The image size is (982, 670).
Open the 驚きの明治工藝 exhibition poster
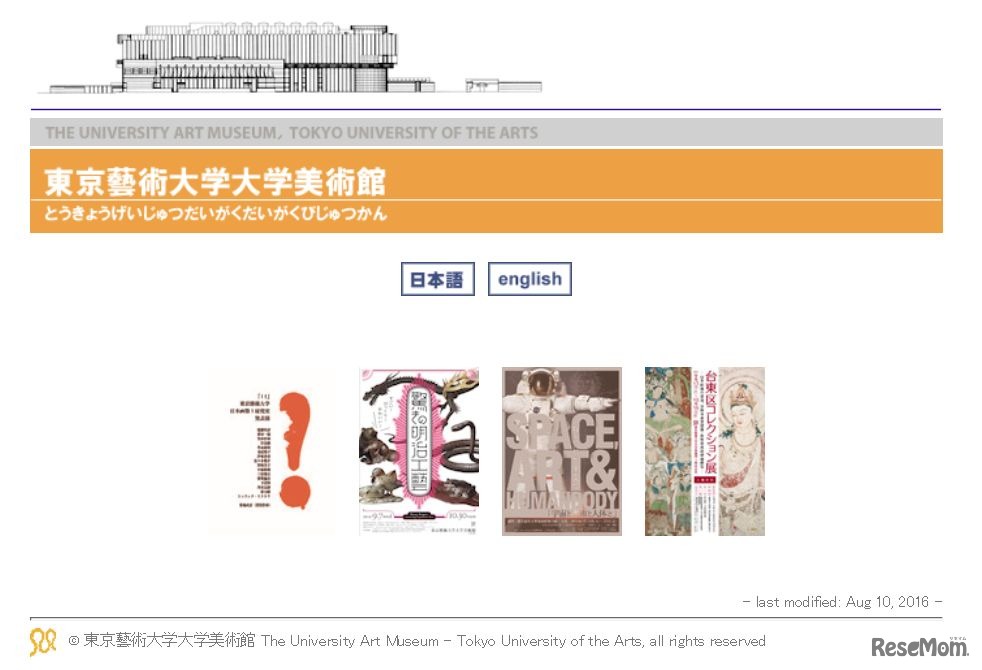(419, 451)
